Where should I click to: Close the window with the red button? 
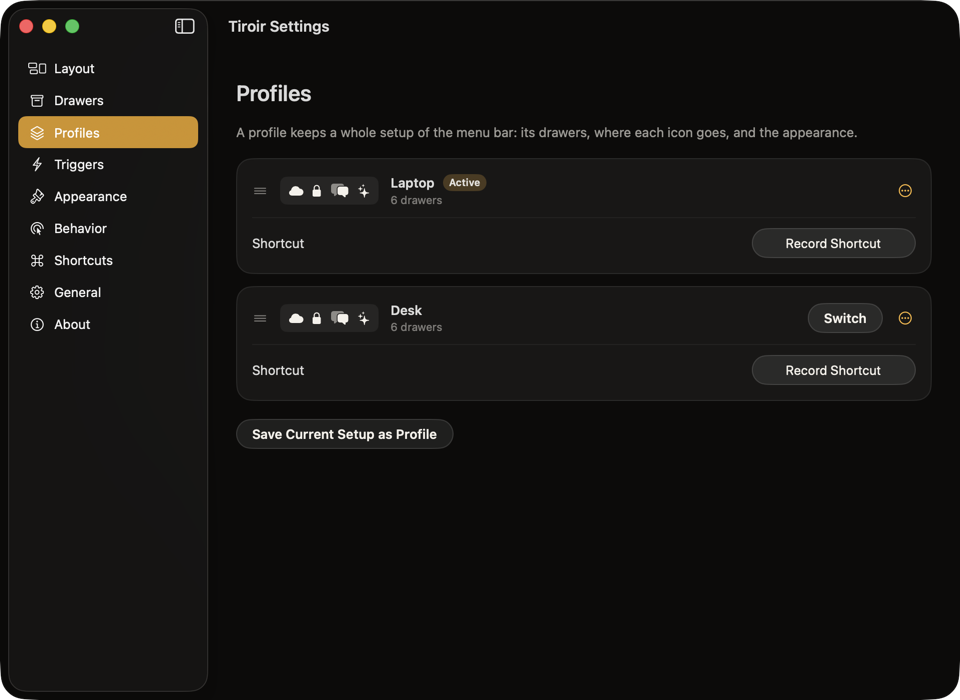click(x=26, y=26)
